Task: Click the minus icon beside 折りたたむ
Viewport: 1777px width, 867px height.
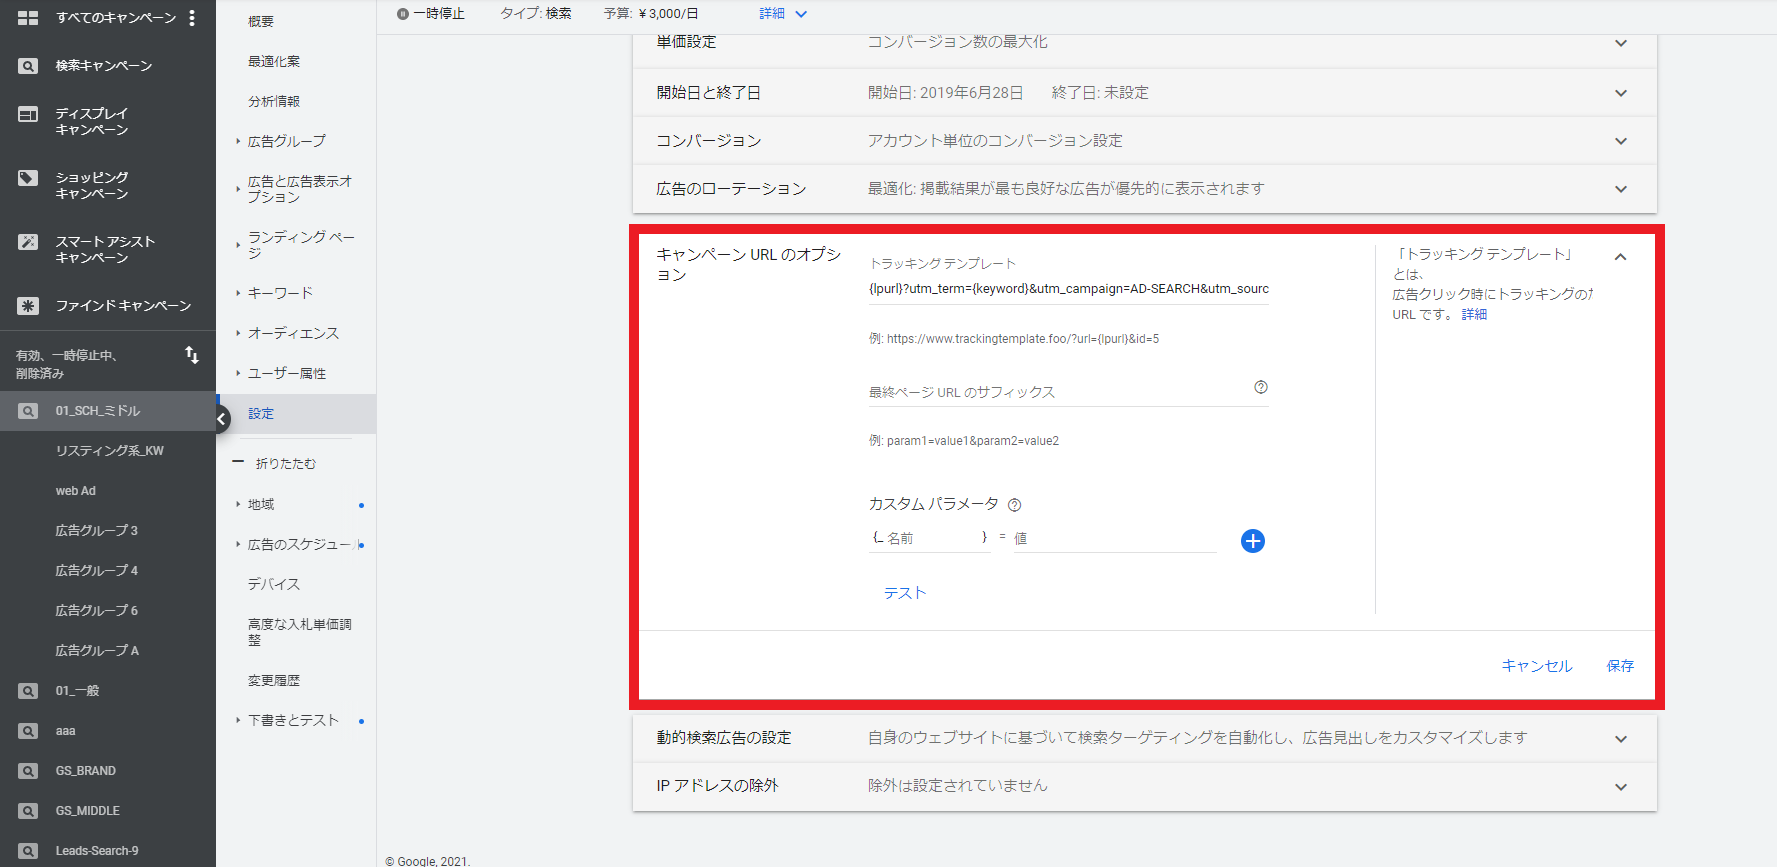Action: click(x=238, y=462)
